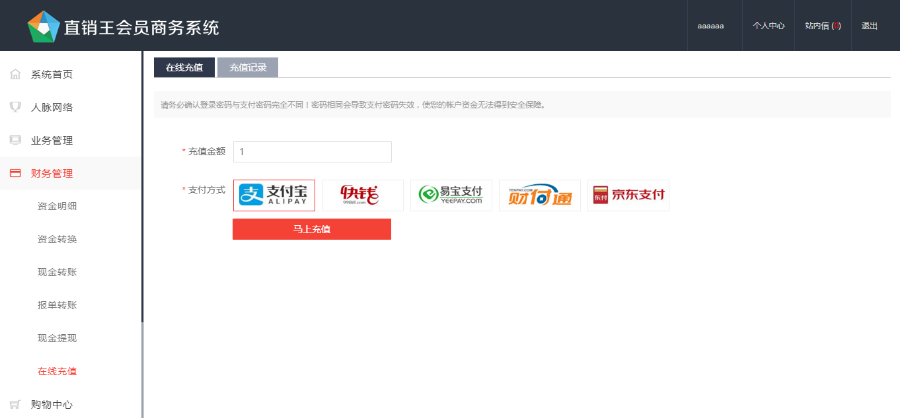Click the card icon beside 财务管理

click(15, 173)
